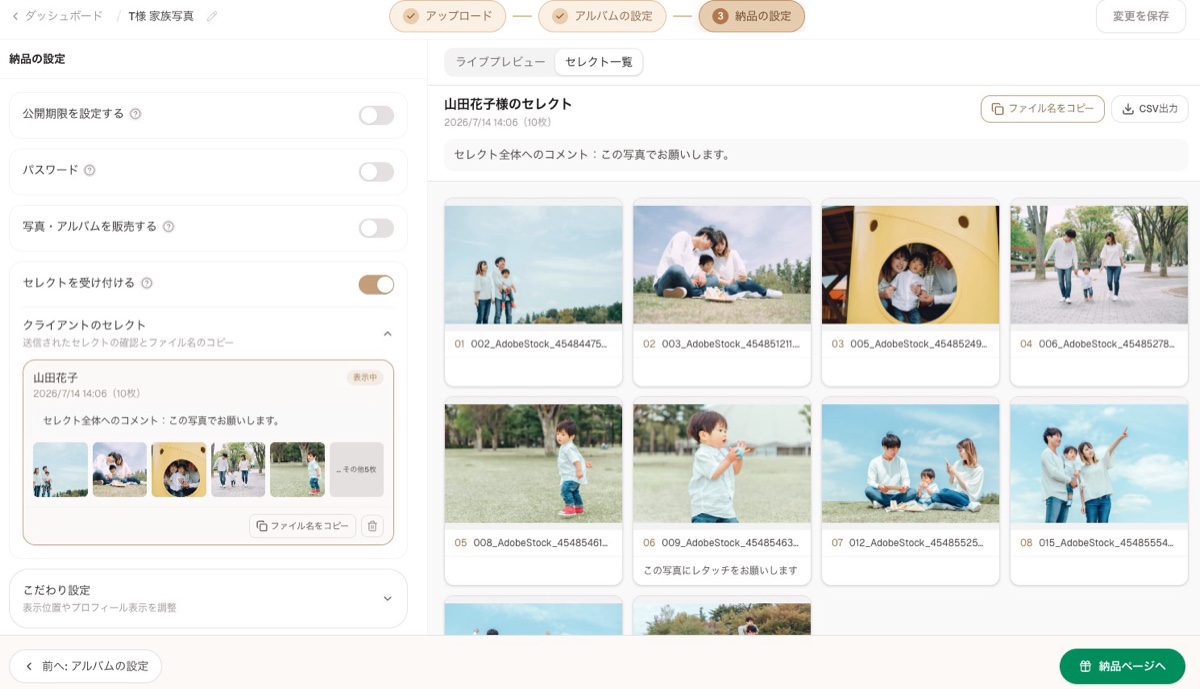1200x689 pixels.
Task: Show help for 写真・アルバムを販売する
Action: [169, 227]
